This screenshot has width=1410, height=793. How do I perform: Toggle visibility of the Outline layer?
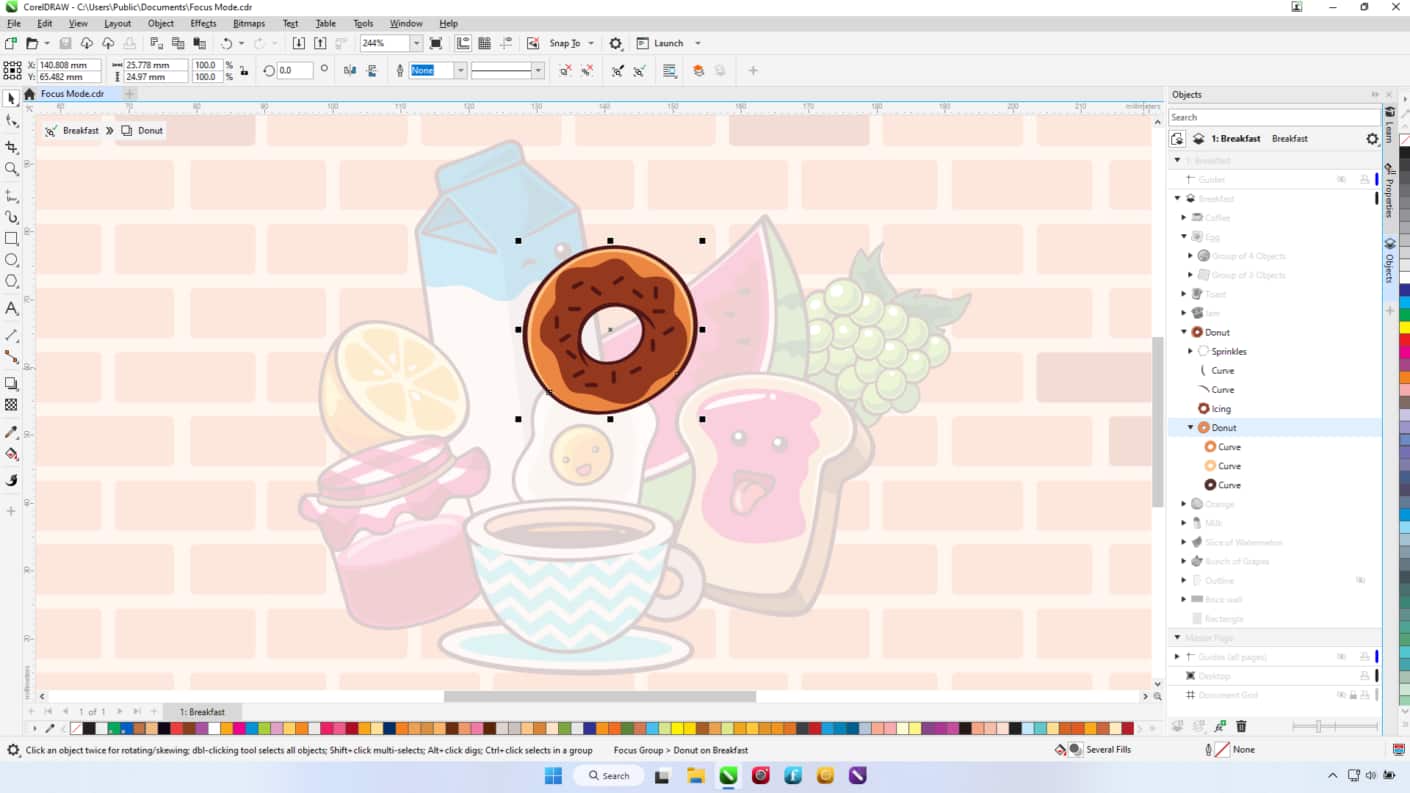click(1360, 580)
